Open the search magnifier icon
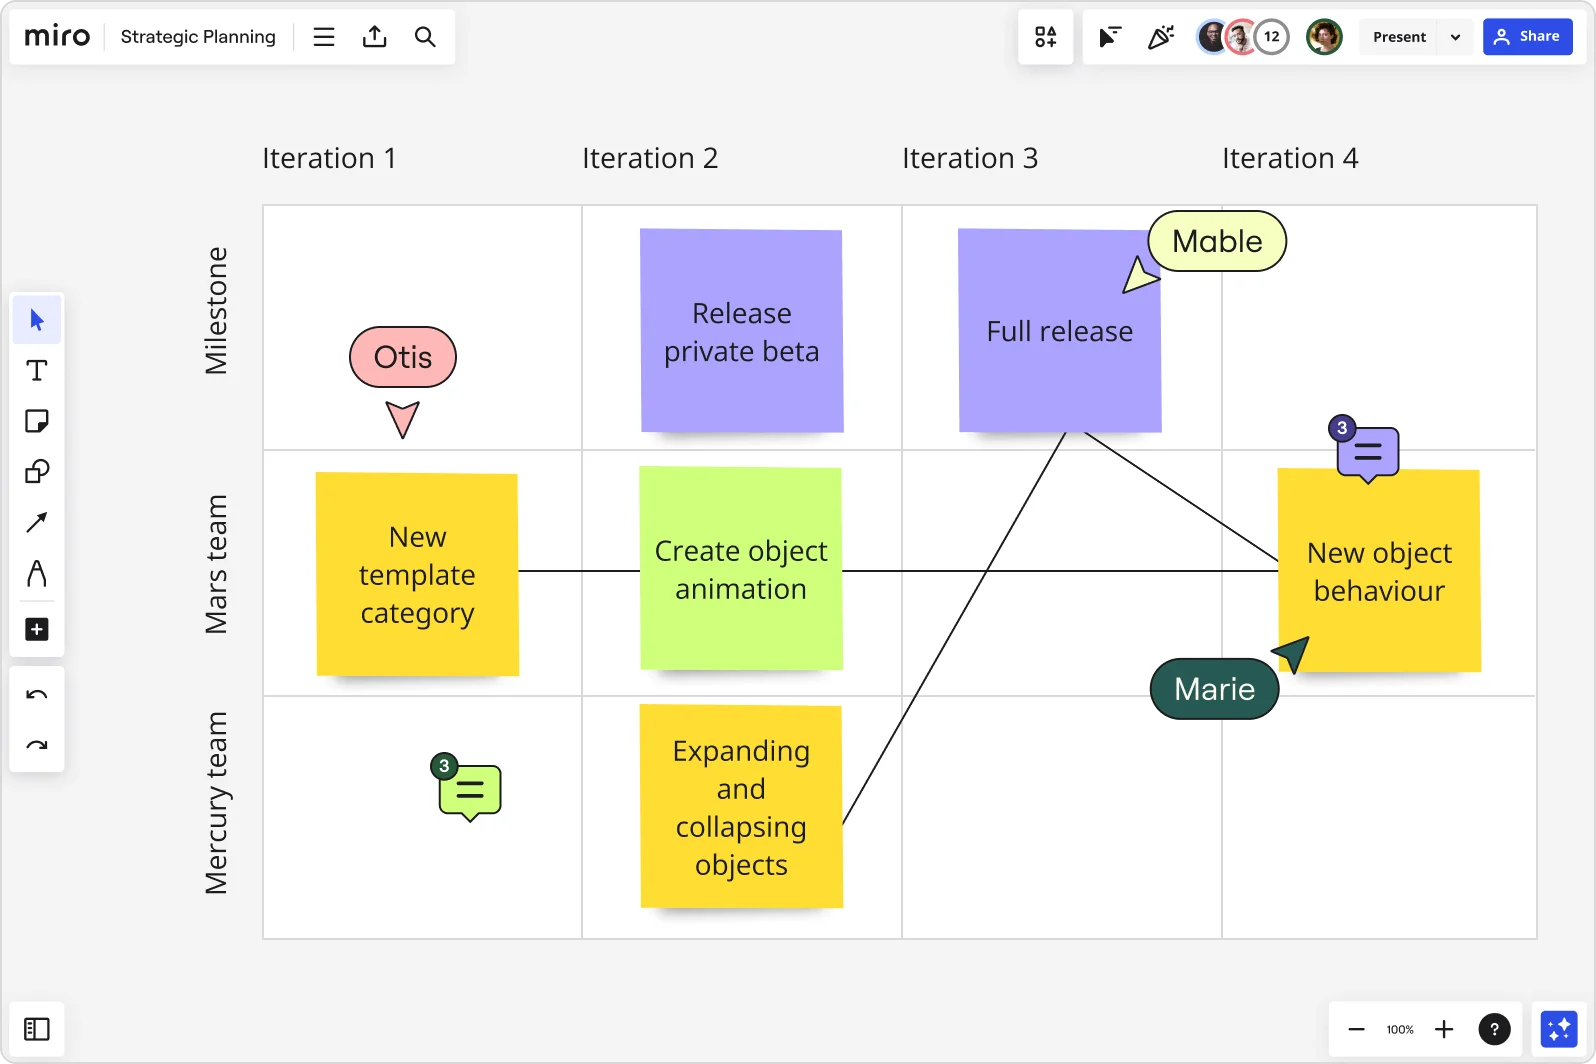The image size is (1596, 1064). pyautogui.click(x=425, y=37)
